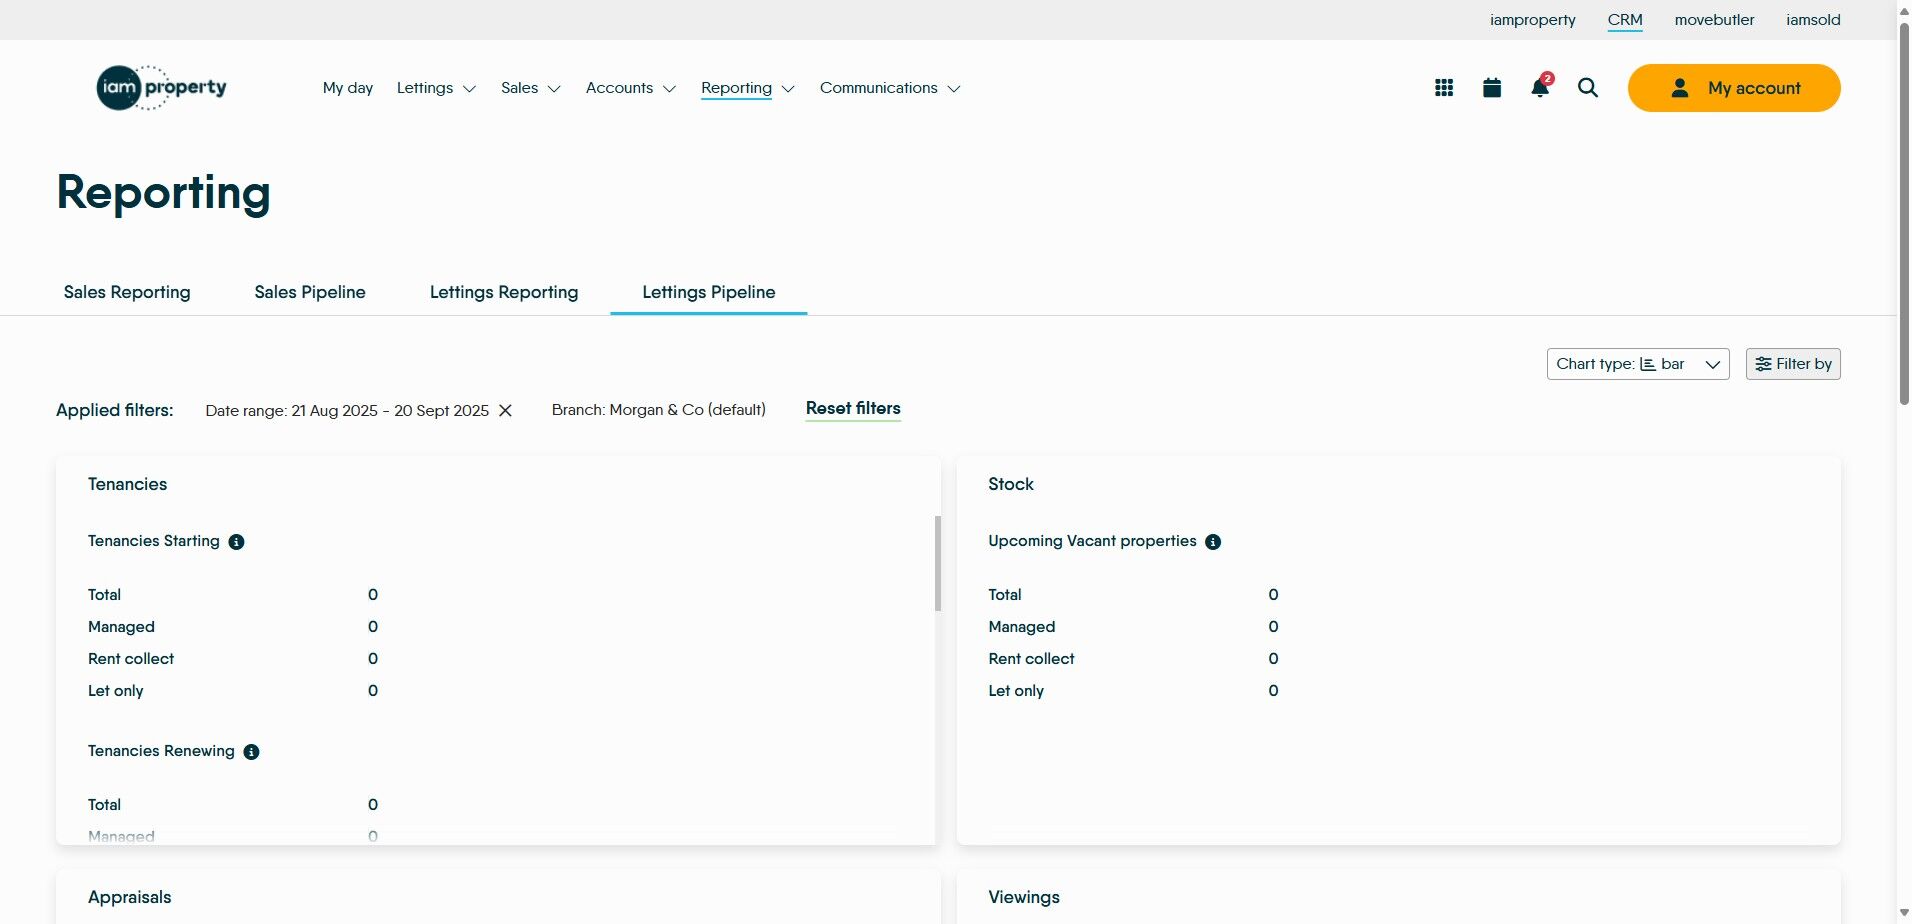This screenshot has height=924, width=1912.
Task: Switch to Sales Pipeline tab
Action: coord(310,292)
